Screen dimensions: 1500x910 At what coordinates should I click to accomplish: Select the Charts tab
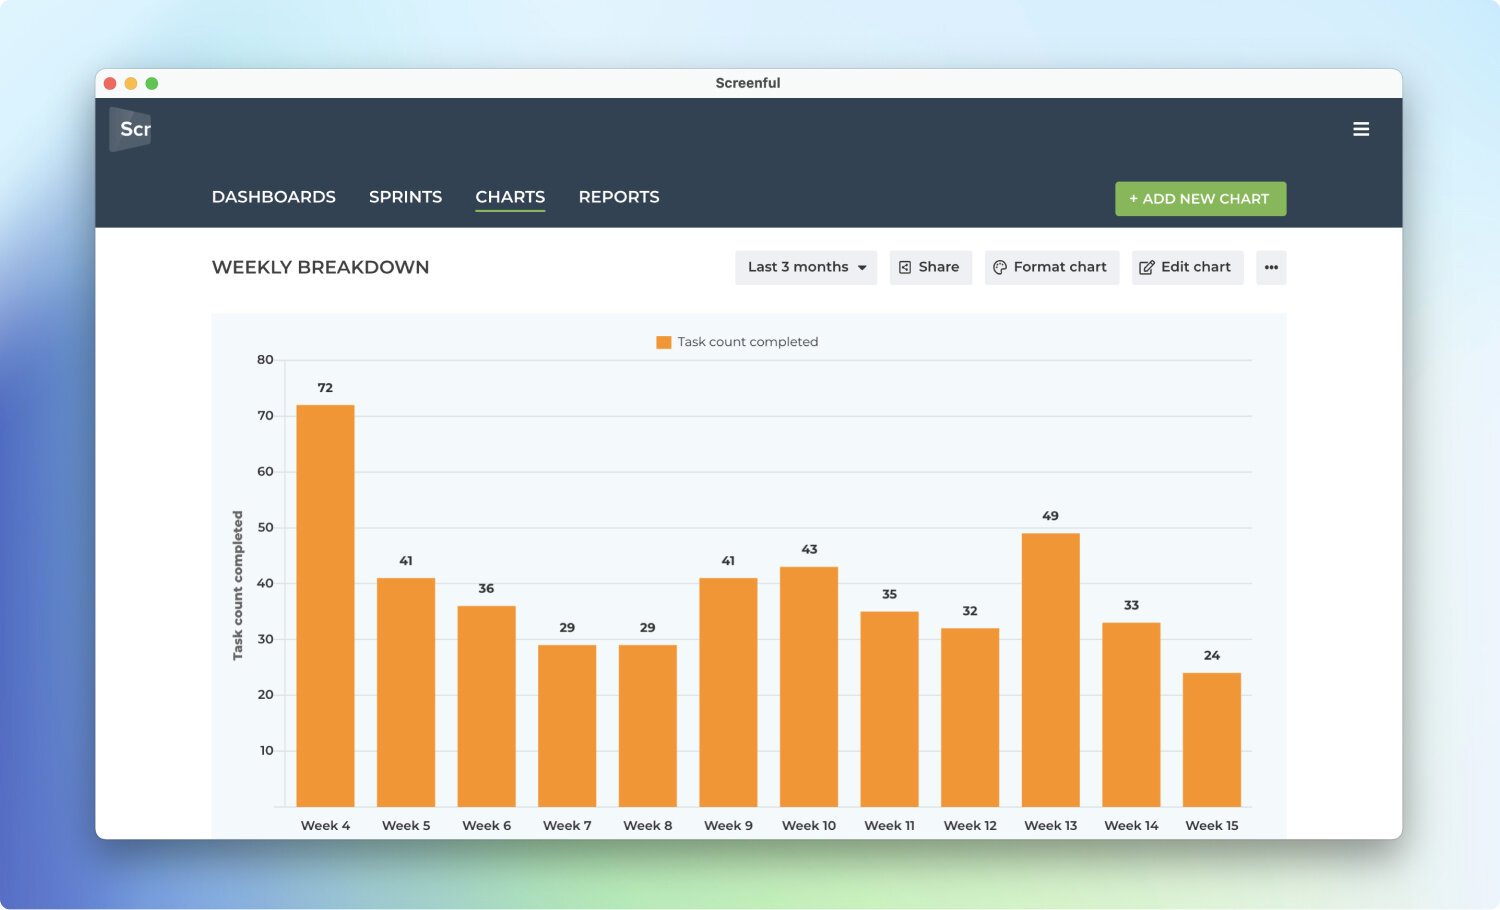(x=510, y=197)
